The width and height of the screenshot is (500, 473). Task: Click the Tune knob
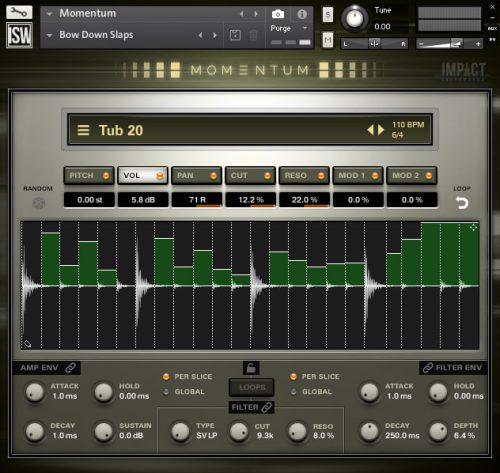355,18
